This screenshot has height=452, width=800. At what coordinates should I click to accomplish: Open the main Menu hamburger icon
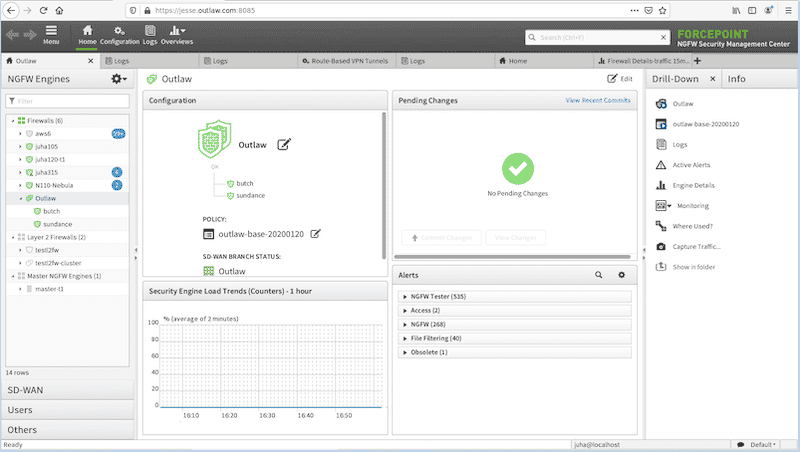[51, 35]
